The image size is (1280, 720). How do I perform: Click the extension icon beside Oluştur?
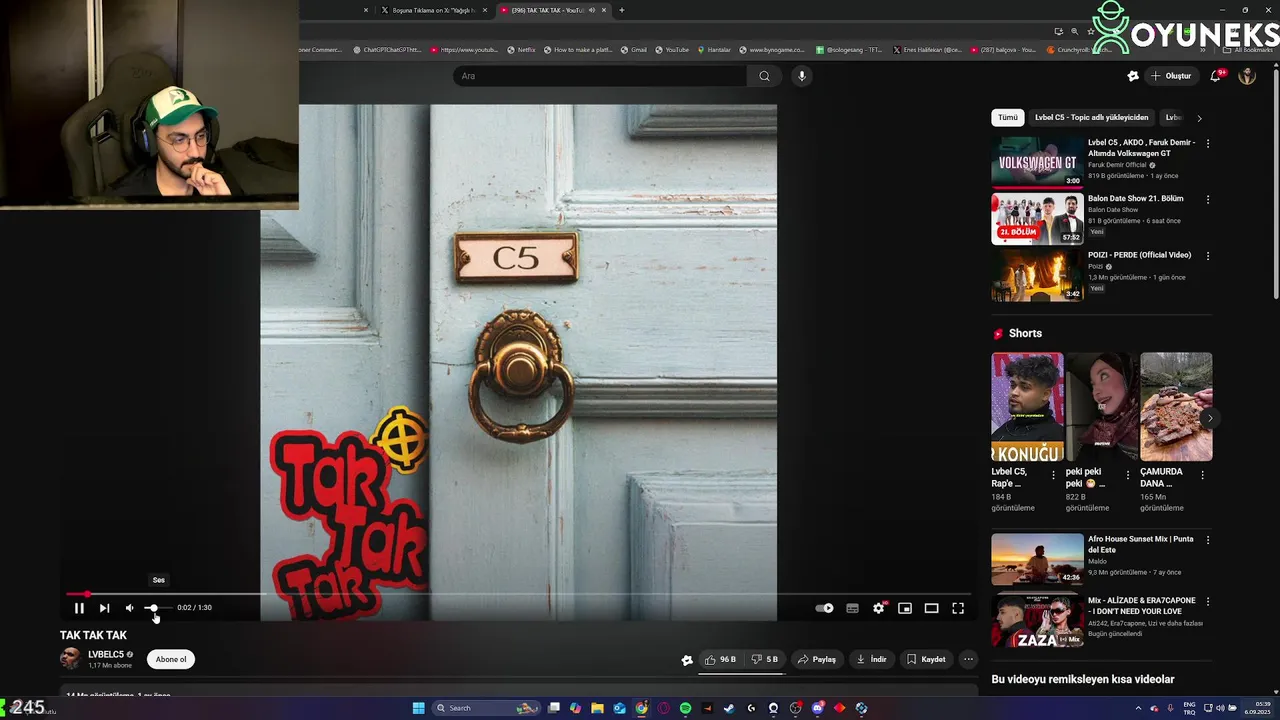point(1133,76)
